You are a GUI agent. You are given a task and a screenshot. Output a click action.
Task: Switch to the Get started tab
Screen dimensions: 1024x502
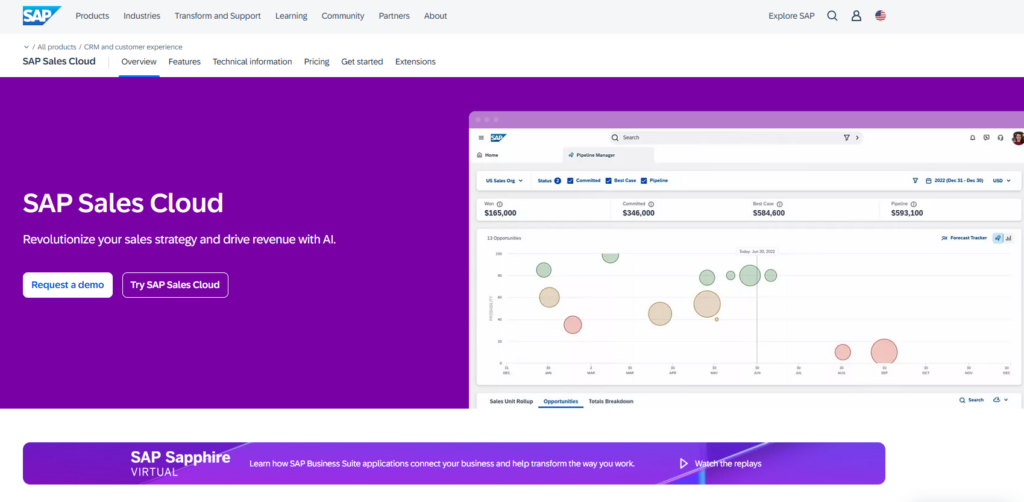362,62
